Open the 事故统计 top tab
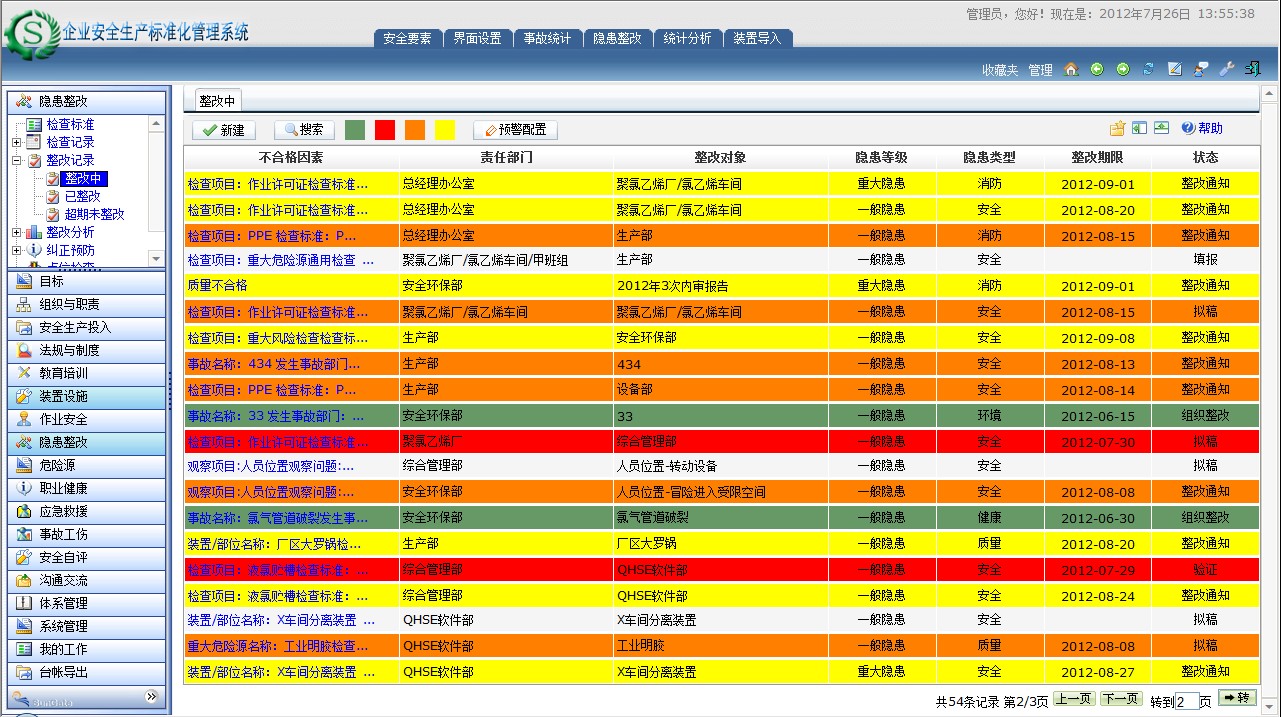1281x717 pixels. [547, 39]
